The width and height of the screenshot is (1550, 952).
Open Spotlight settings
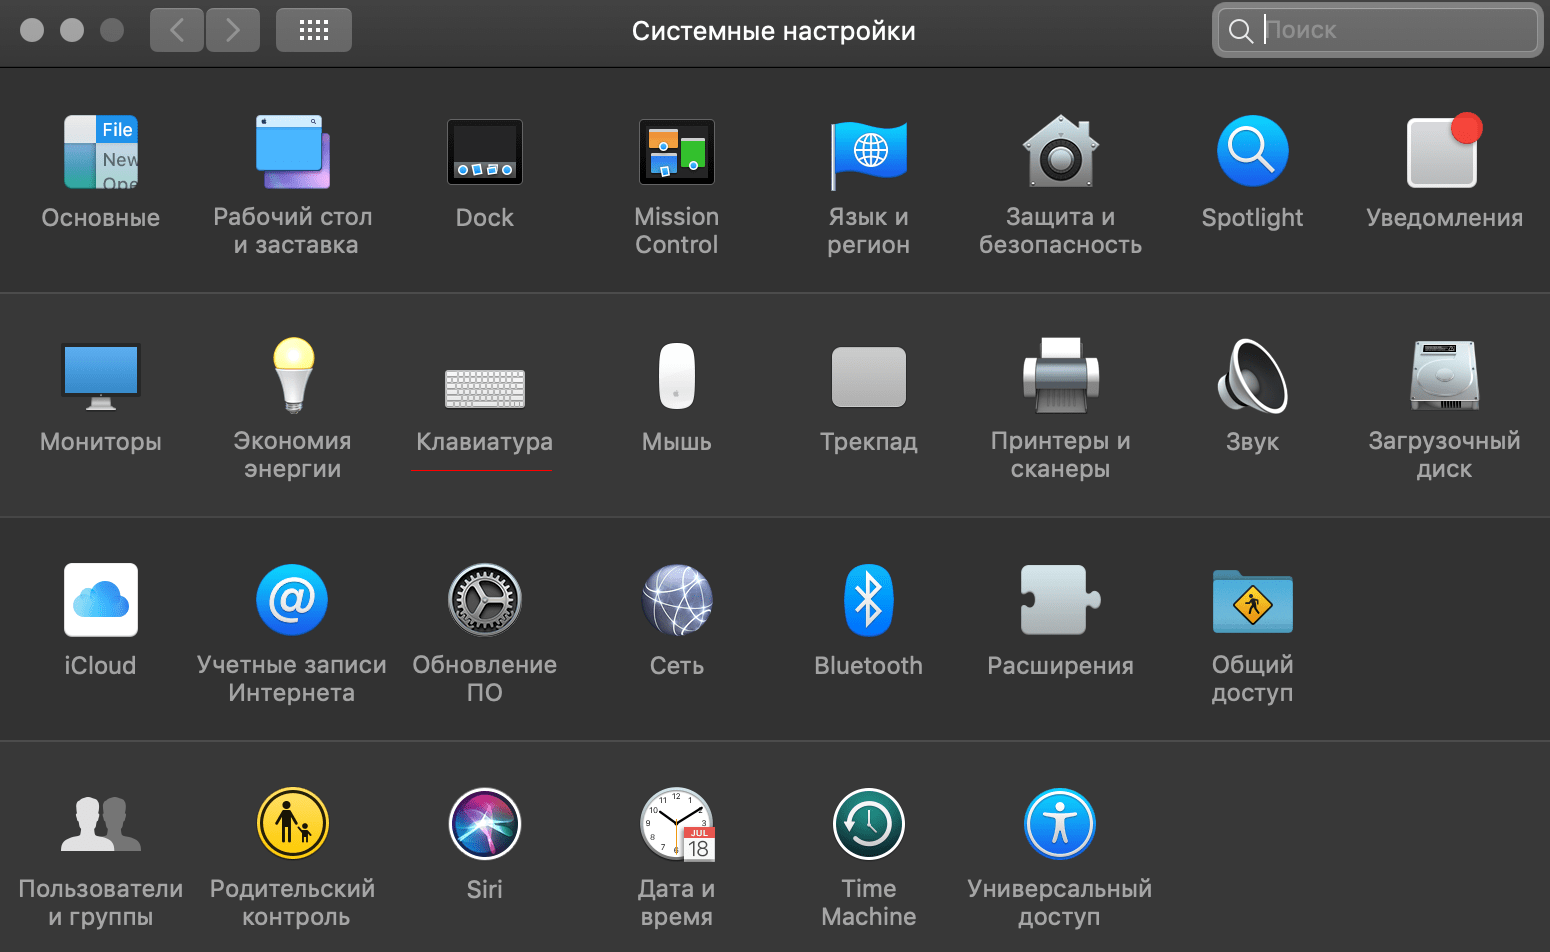1252,152
